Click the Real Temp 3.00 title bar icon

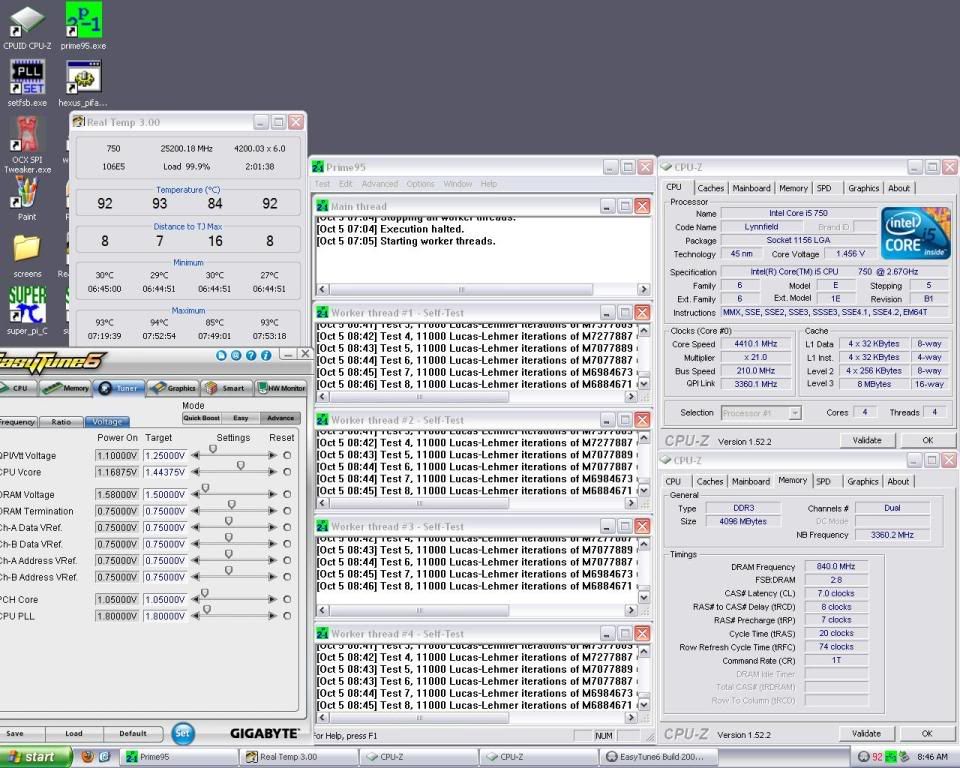[78, 122]
